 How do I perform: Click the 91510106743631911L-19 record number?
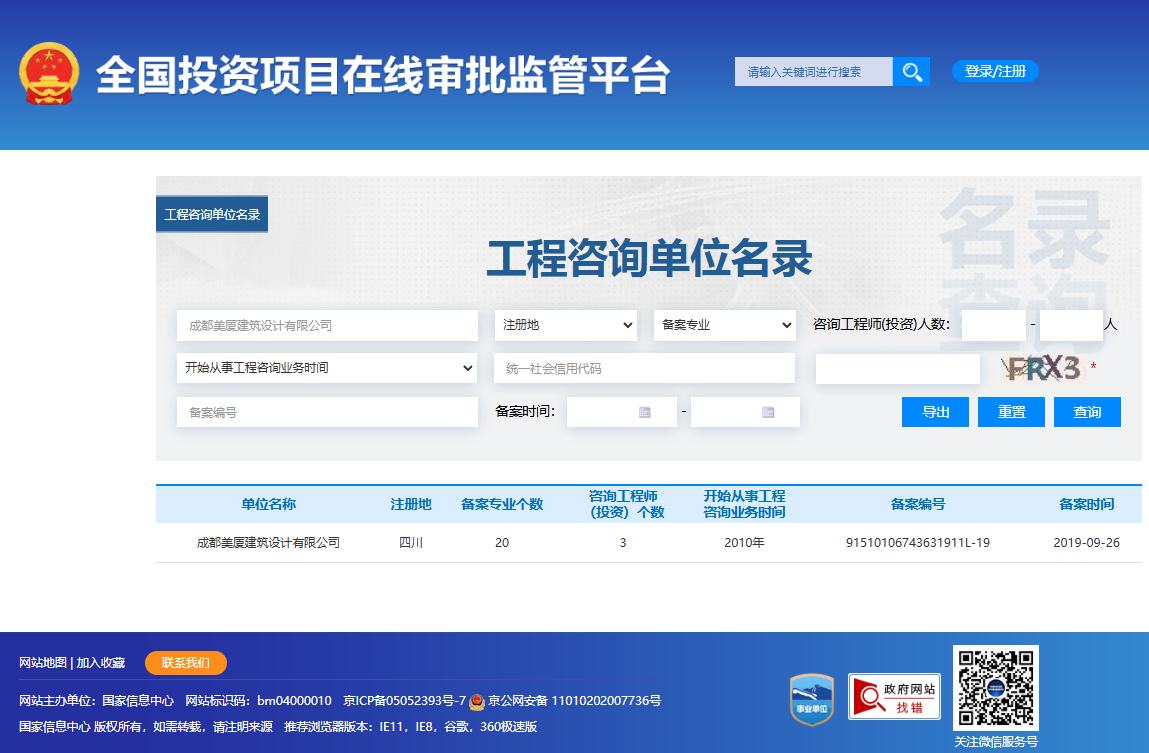coord(917,543)
